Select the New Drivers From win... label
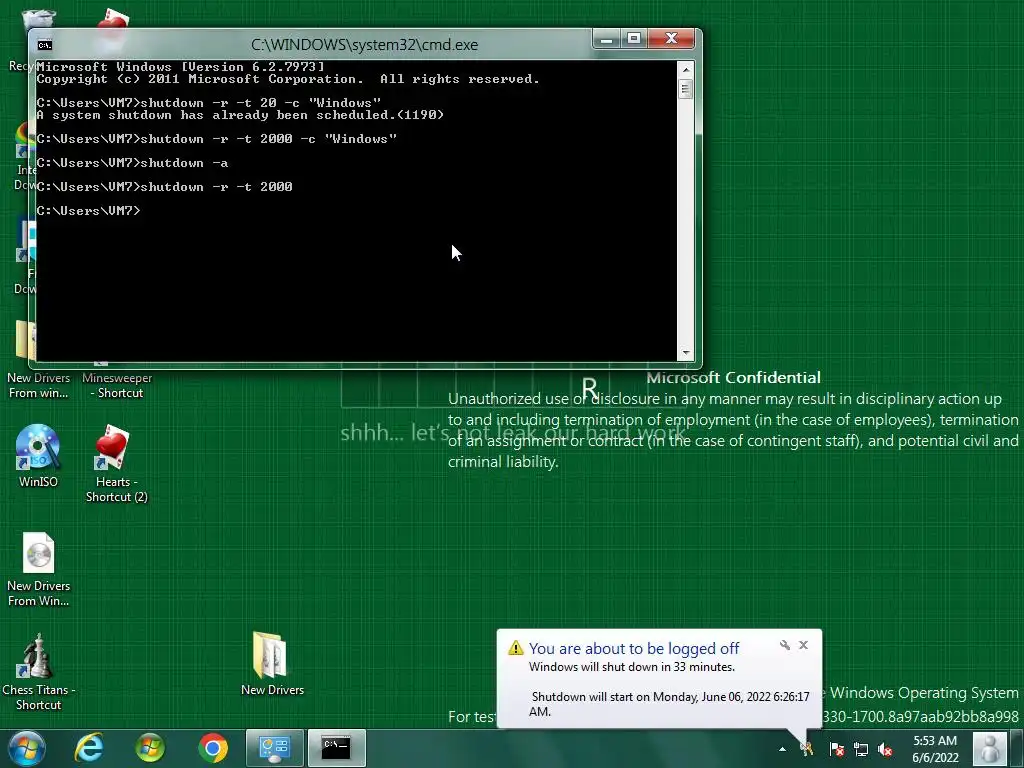This screenshot has width=1024, height=768. pyautogui.click(x=38, y=385)
